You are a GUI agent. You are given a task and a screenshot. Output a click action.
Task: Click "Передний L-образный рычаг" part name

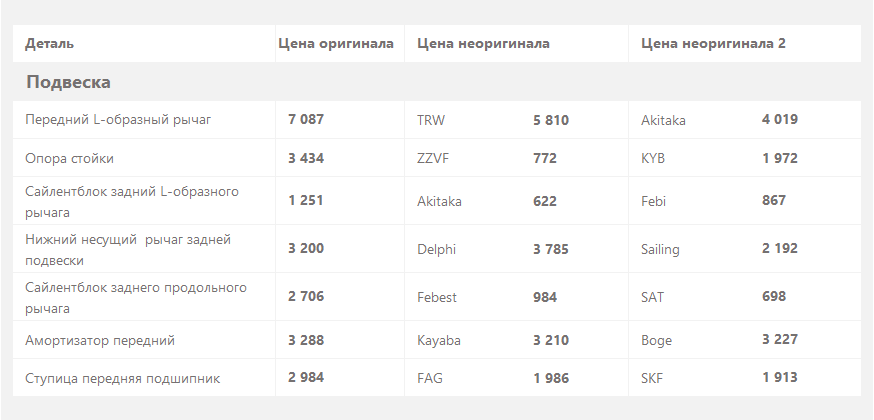pyautogui.click(x=118, y=120)
